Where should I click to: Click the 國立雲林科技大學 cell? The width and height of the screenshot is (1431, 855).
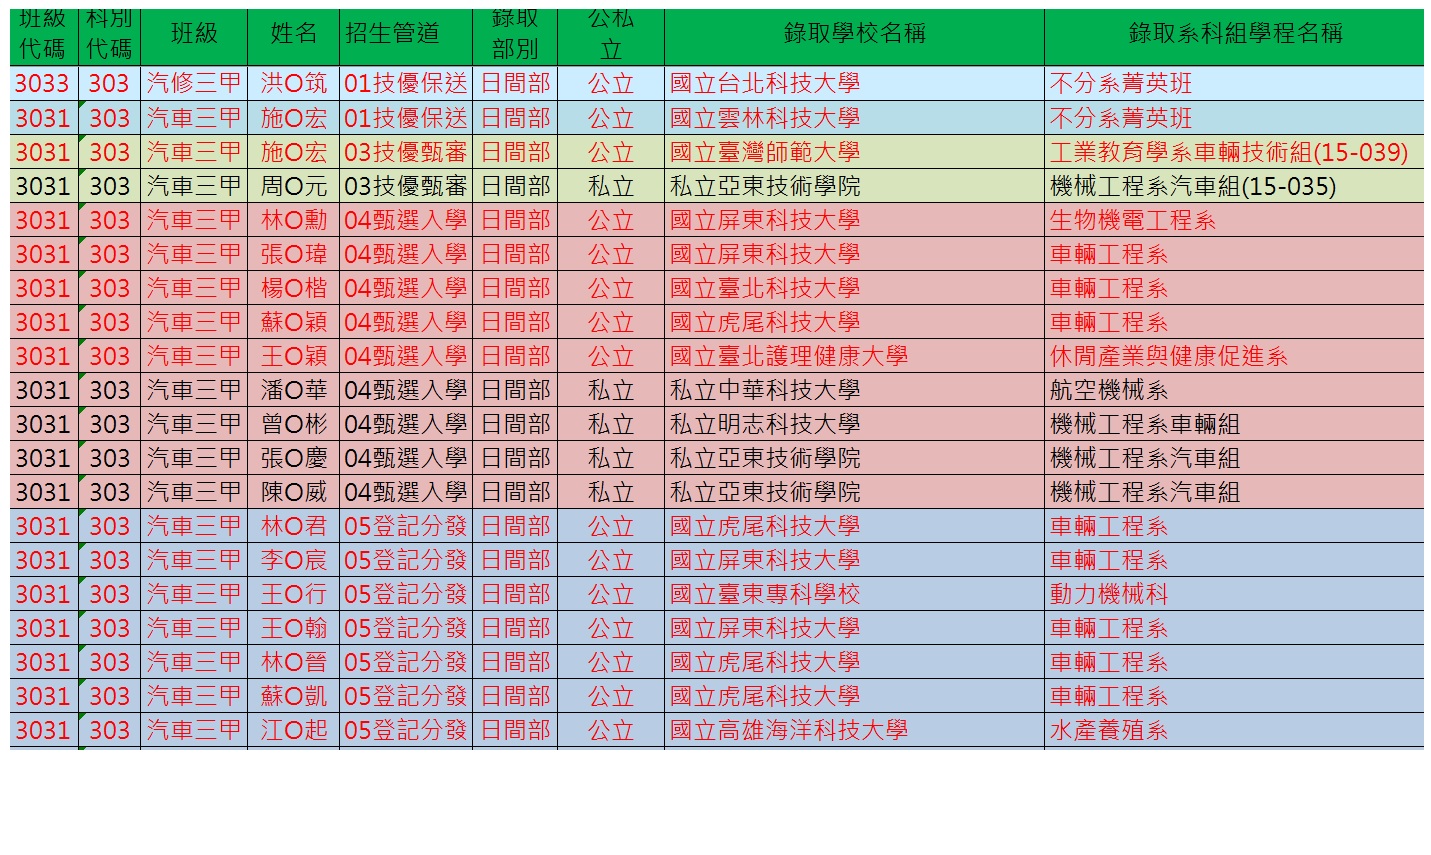click(x=765, y=118)
